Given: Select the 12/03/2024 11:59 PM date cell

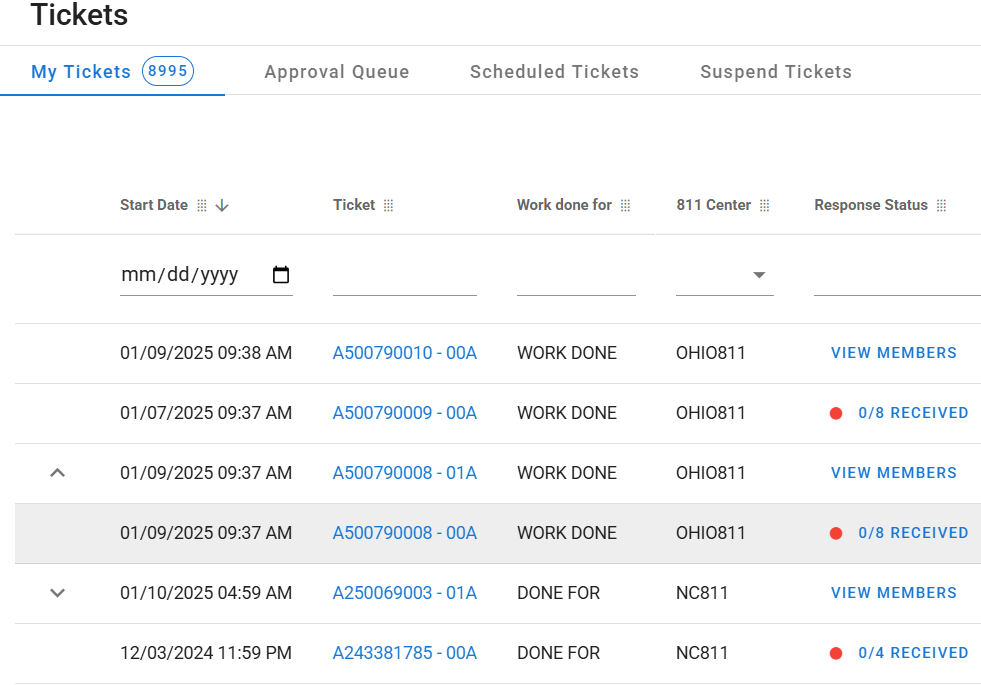Looking at the screenshot, I should [x=206, y=654].
